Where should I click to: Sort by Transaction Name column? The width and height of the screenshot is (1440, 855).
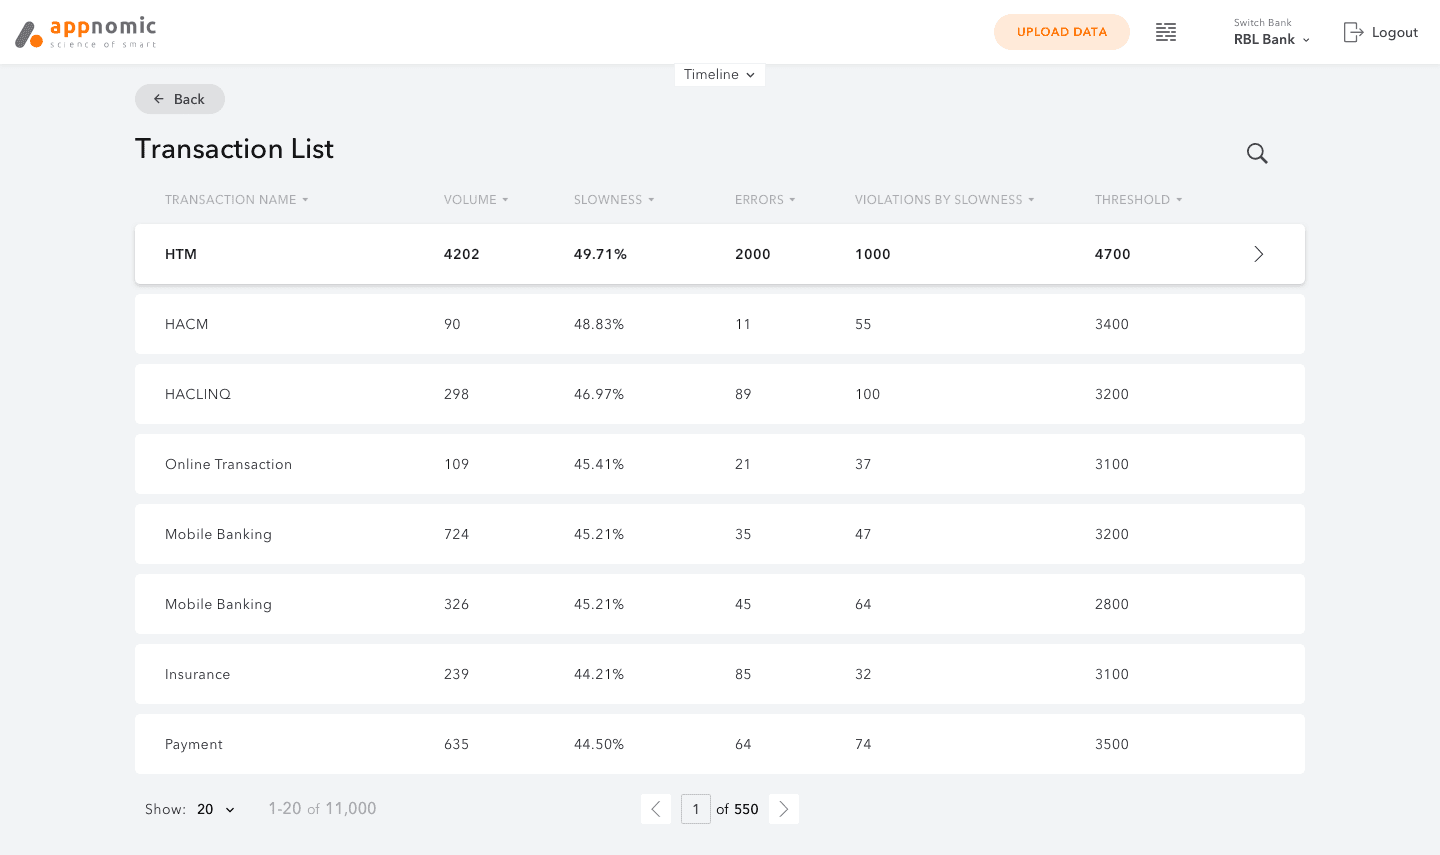(237, 200)
